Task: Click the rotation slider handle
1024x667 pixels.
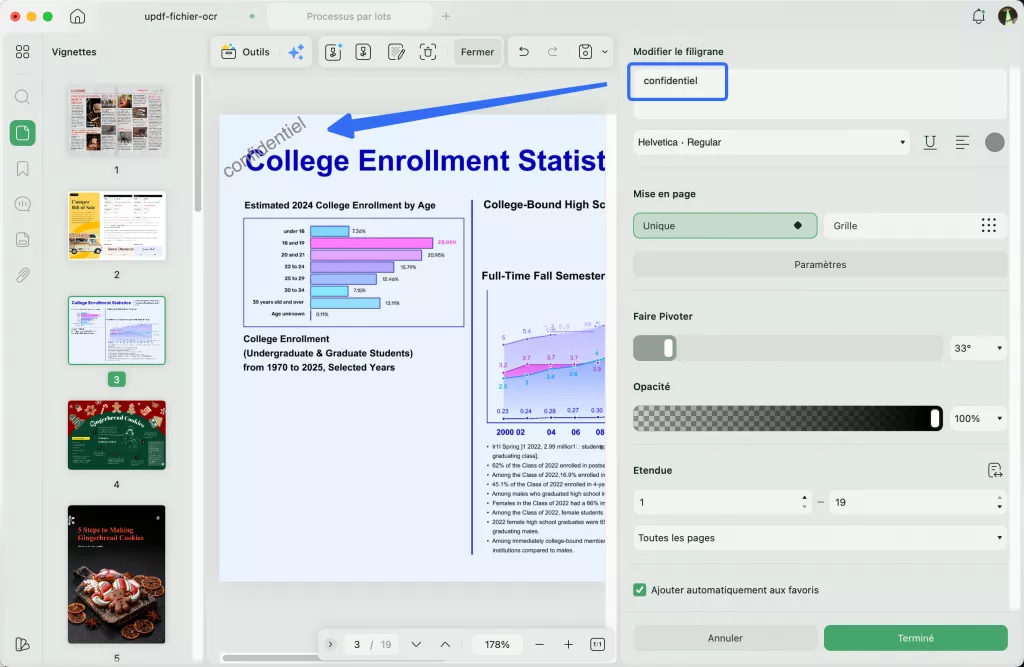Action: click(668, 348)
